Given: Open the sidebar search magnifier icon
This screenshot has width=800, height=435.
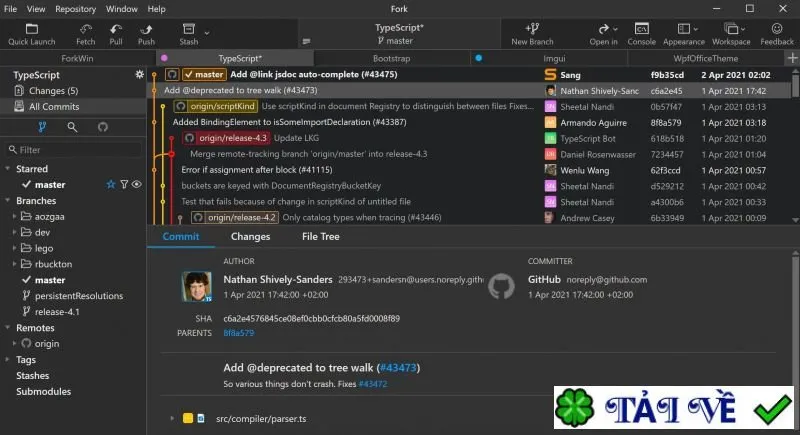Looking at the screenshot, I should (72, 127).
